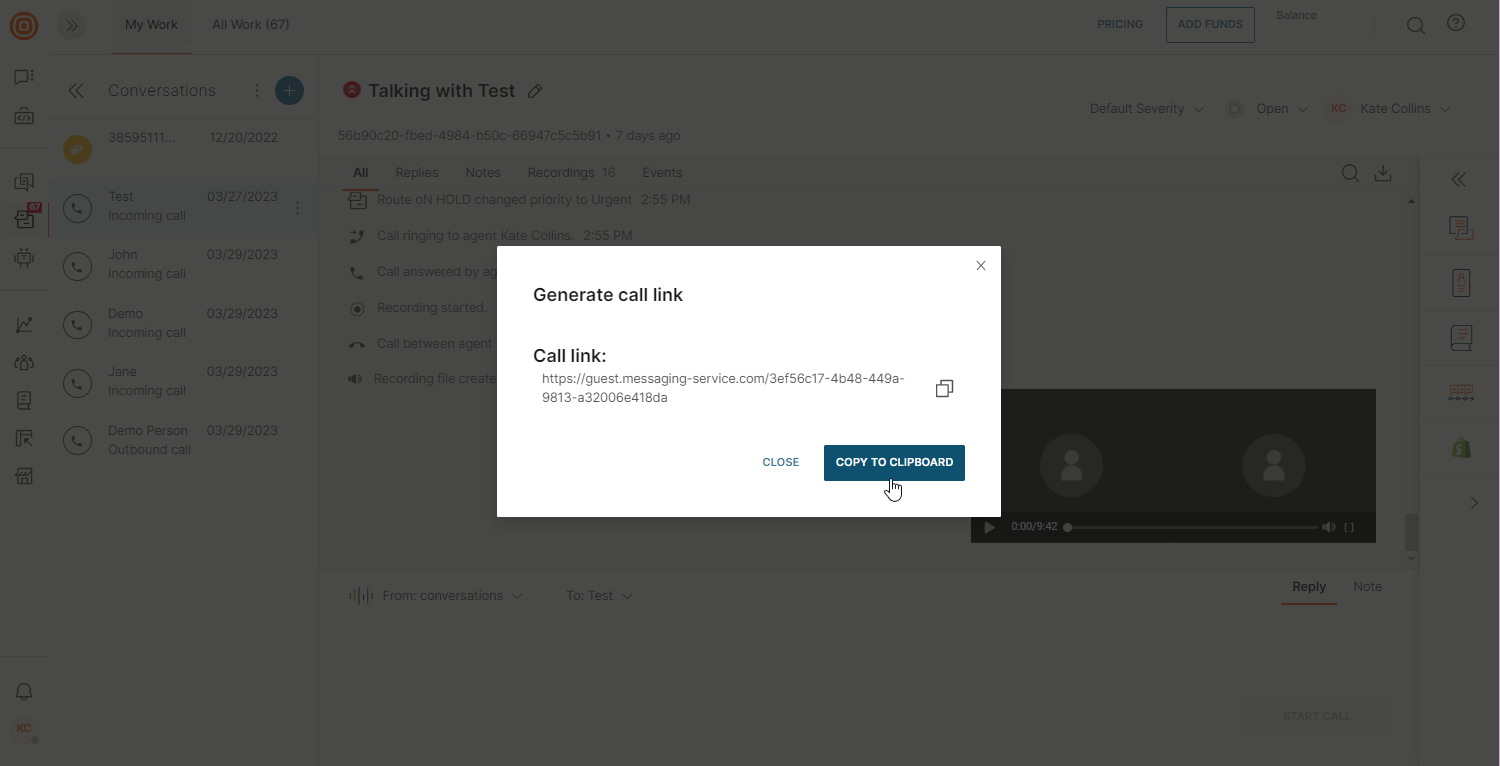Play the call recording
The height and width of the screenshot is (766, 1500).
pyautogui.click(x=990, y=527)
